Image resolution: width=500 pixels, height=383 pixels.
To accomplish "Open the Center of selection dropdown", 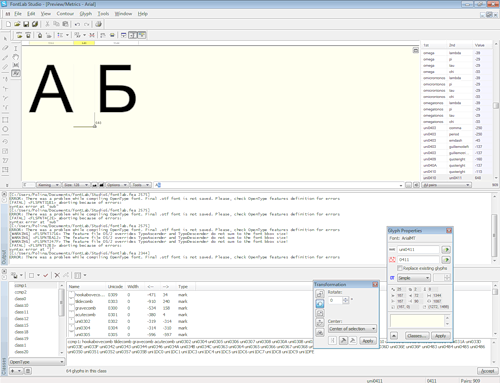I will (352, 329).
